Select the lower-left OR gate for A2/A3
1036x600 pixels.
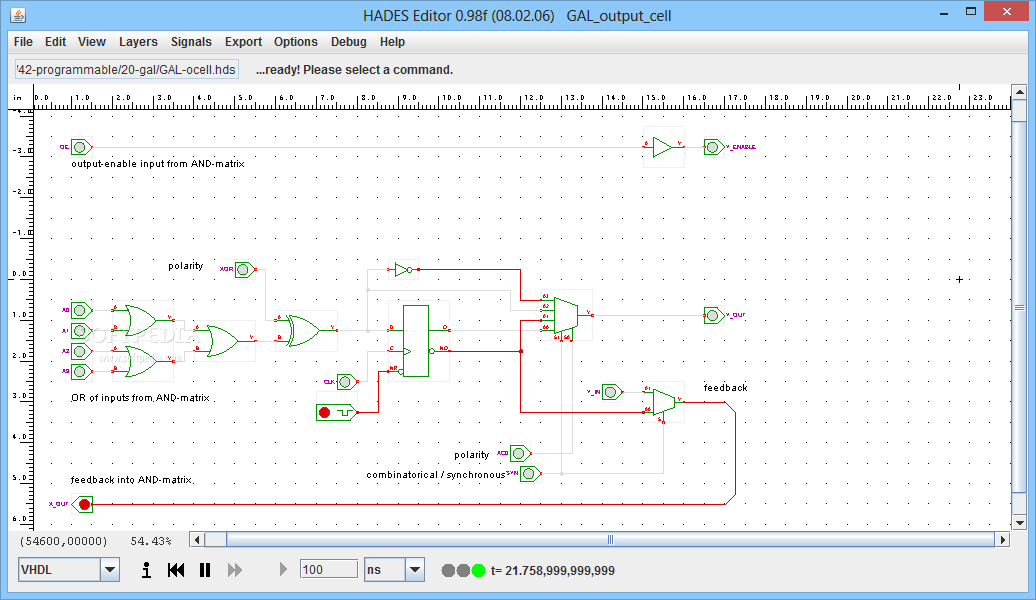pos(141,361)
